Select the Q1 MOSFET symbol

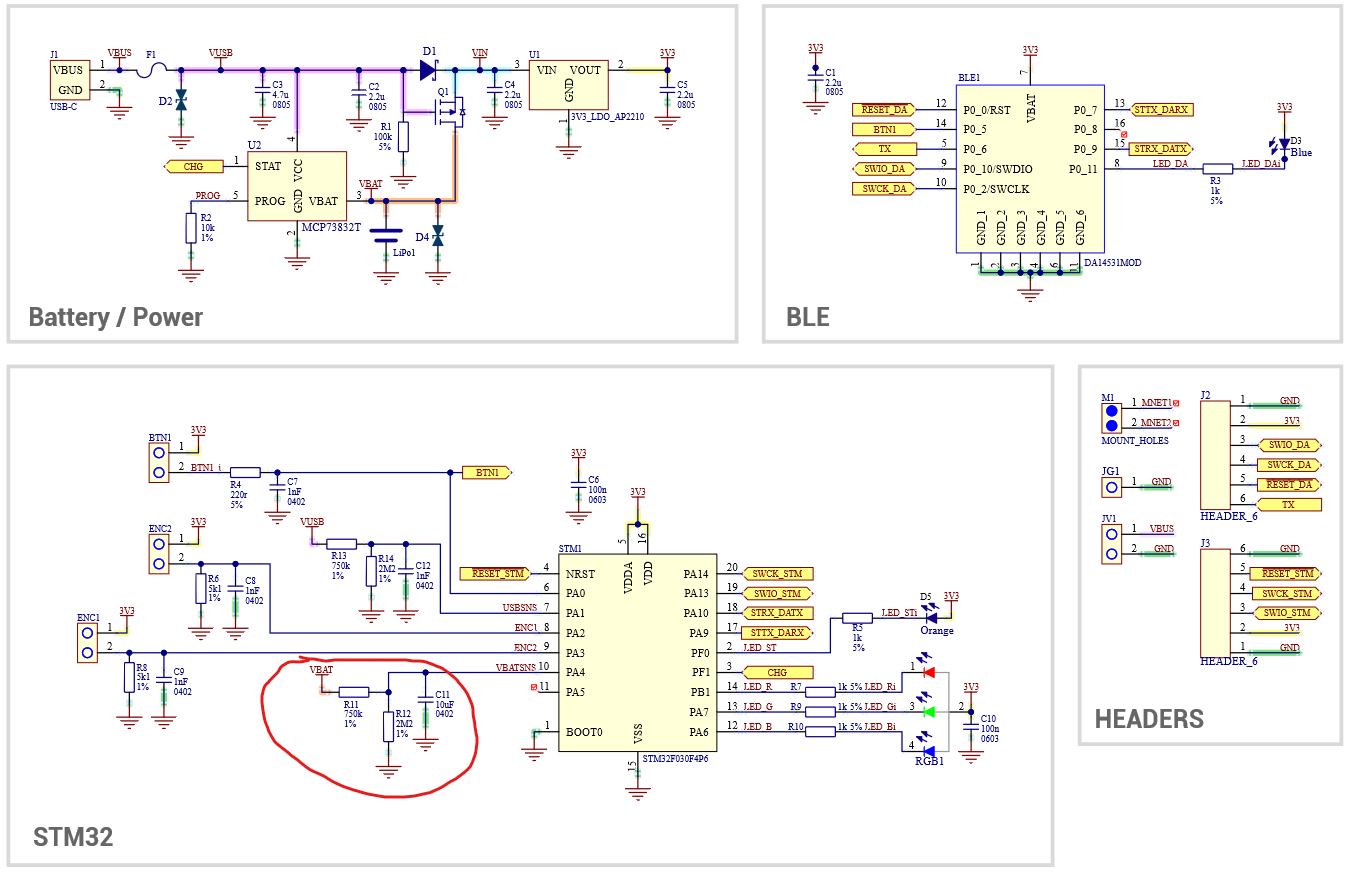pyautogui.click(x=447, y=113)
